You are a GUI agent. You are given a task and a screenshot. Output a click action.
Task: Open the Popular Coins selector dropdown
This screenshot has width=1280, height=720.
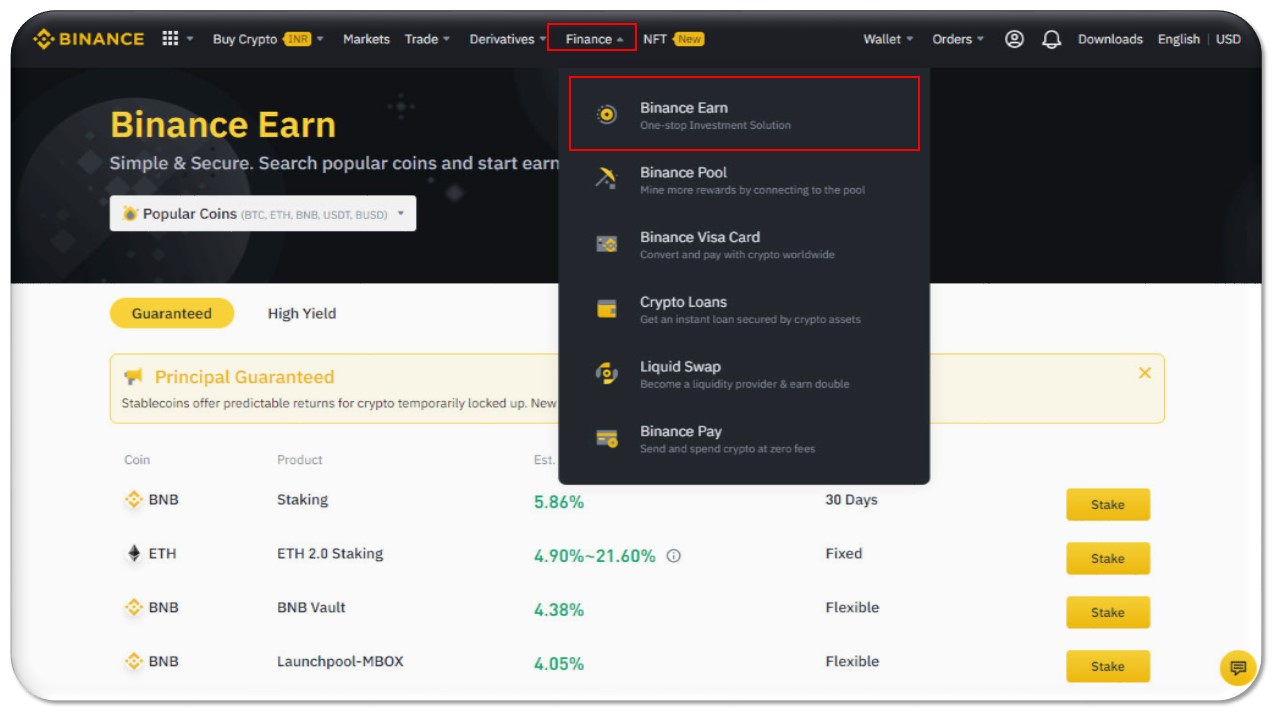[x=263, y=214]
